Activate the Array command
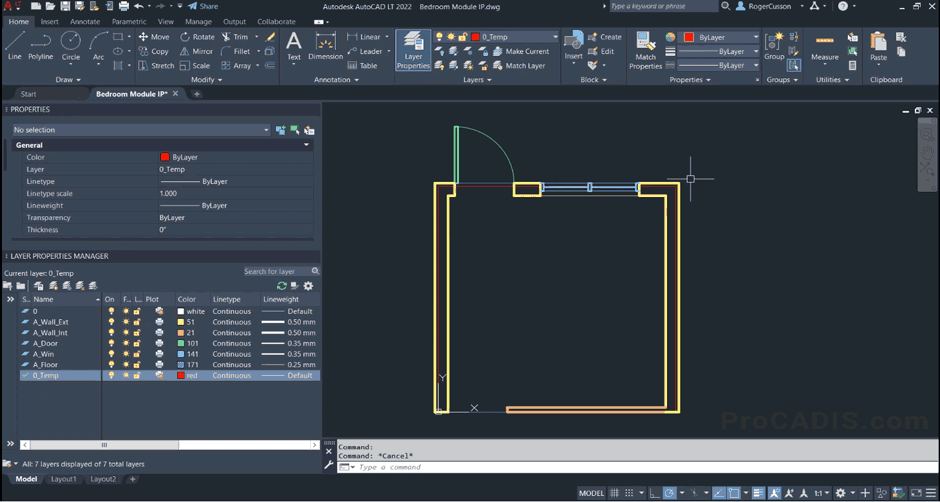Viewport: 940px width, 502px height. point(236,66)
